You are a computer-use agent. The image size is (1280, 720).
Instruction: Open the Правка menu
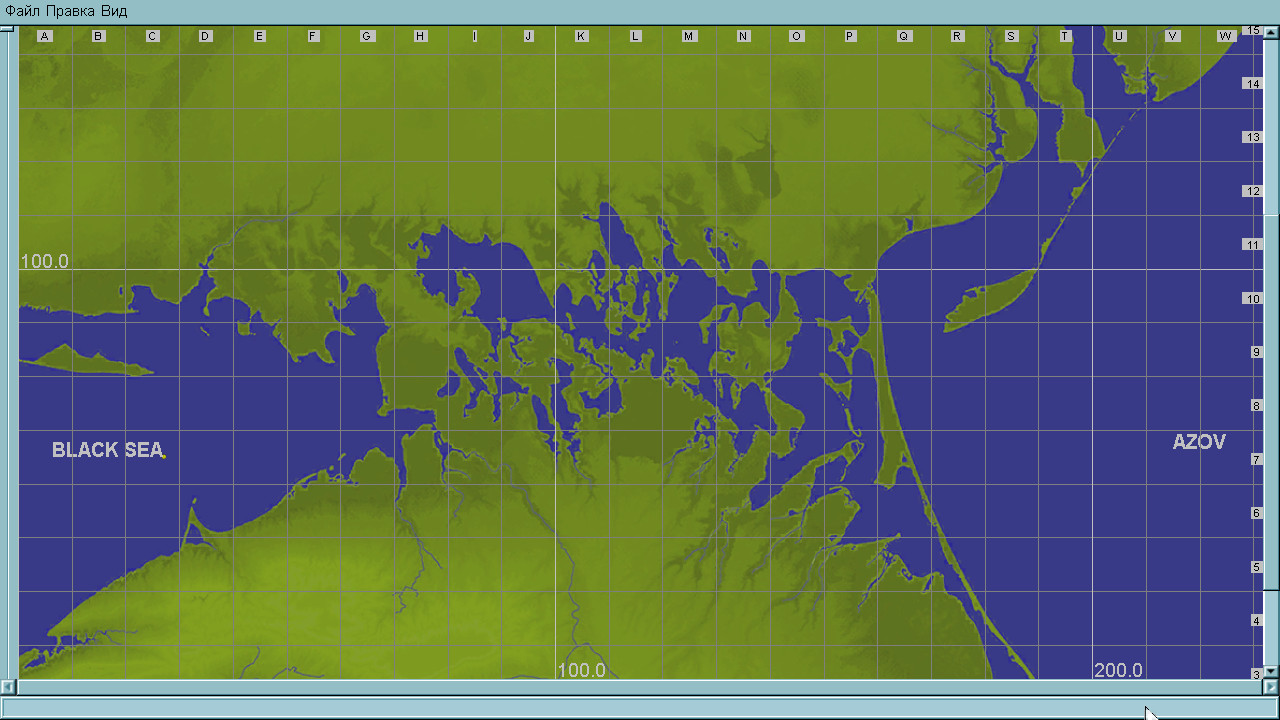tap(72, 11)
